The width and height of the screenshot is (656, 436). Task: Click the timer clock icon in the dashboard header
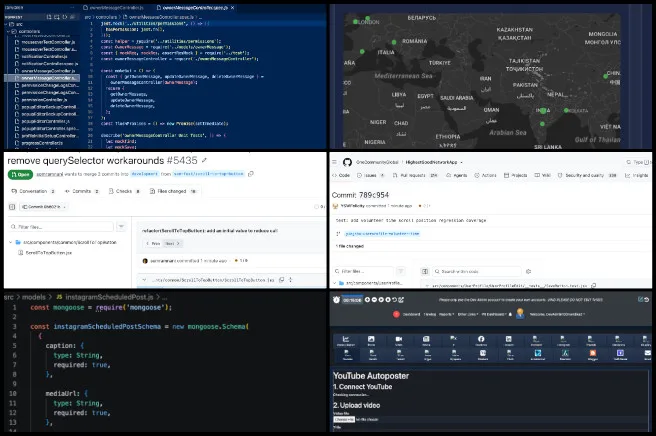point(336,300)
